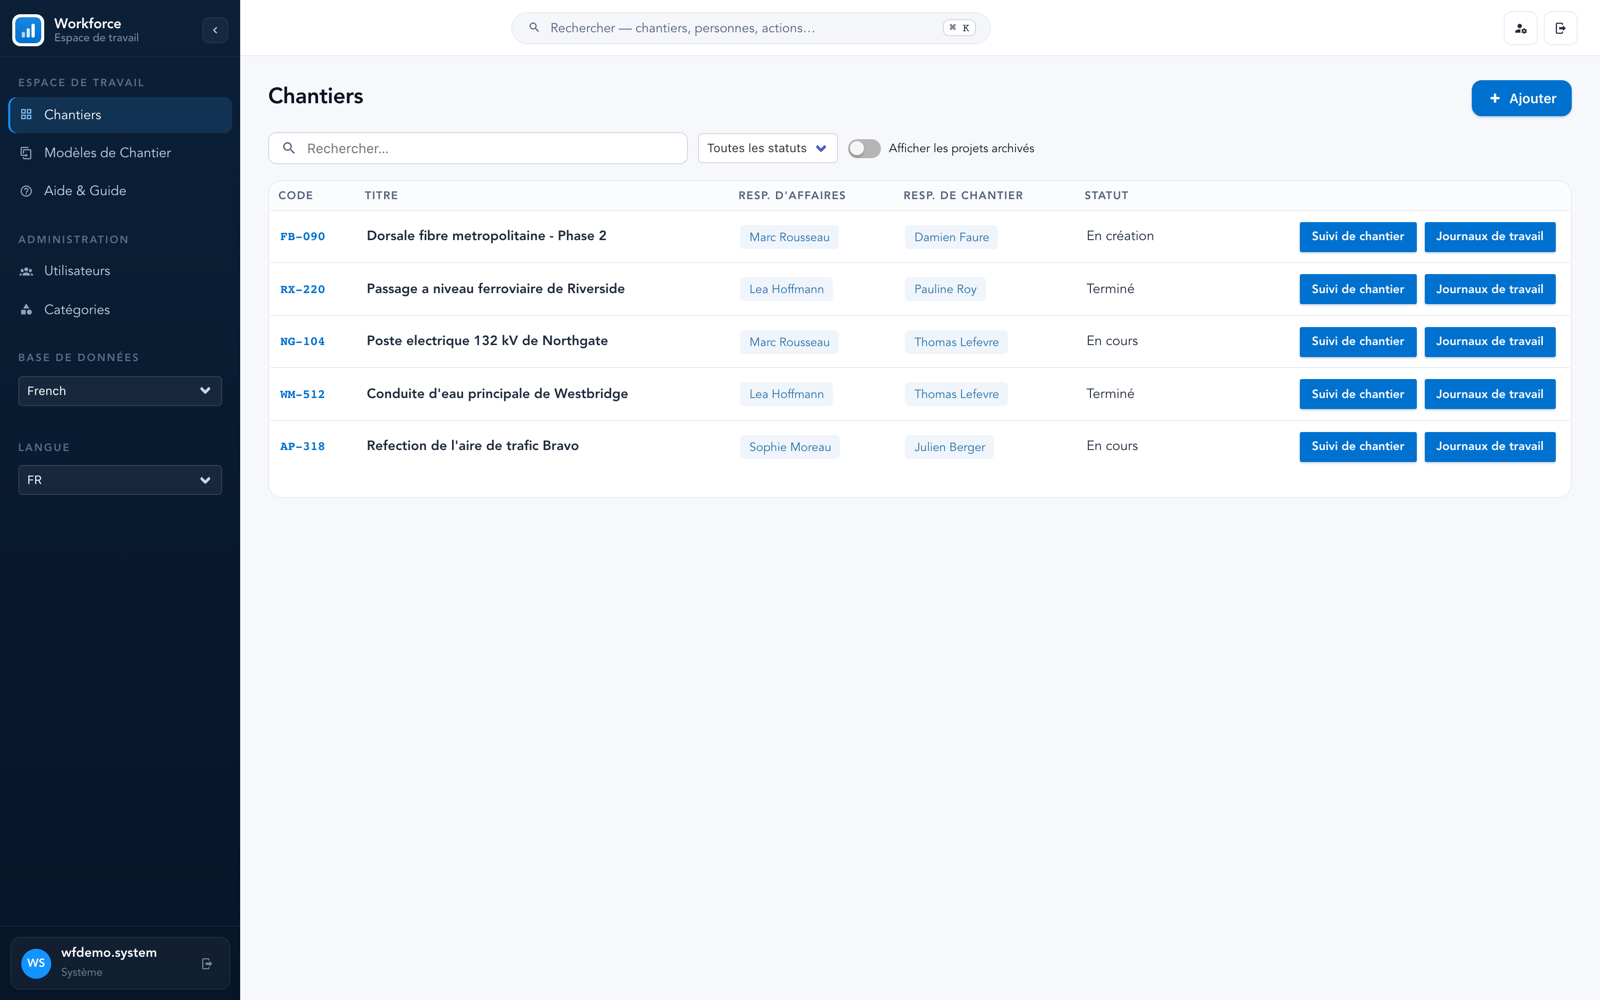Click the CODE column header
This screenshot has height=1000, width=1600.
pos(295,196)
